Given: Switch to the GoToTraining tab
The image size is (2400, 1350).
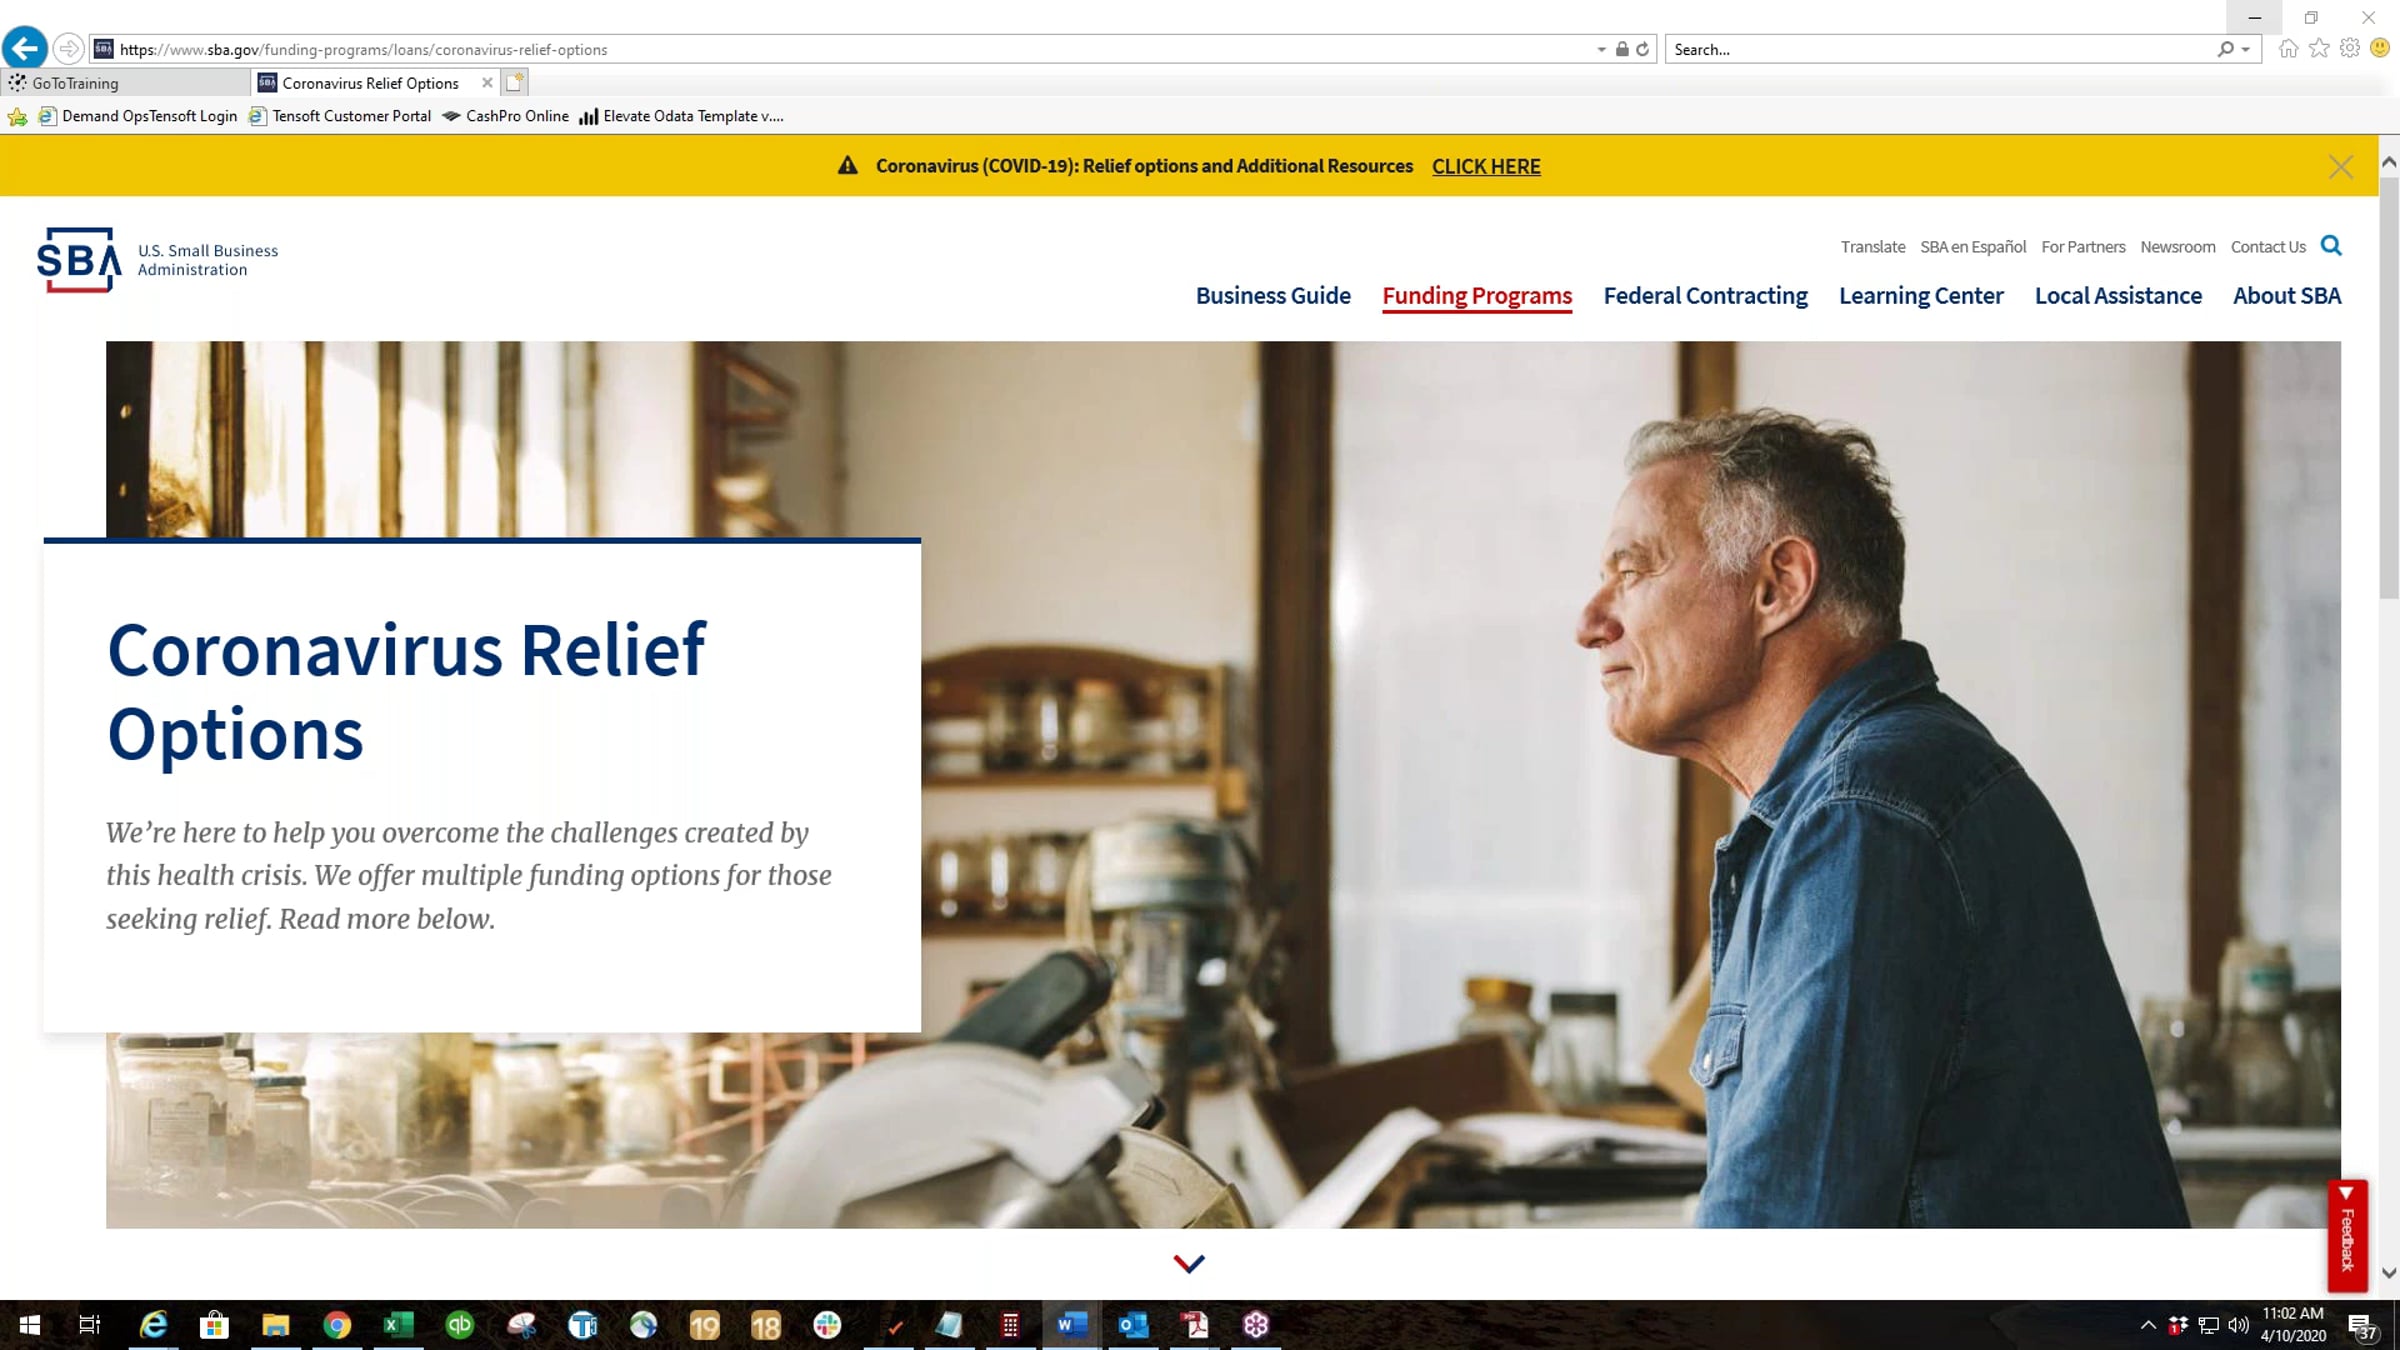Looking at the screenshot, I should click(x=75, y=83).
